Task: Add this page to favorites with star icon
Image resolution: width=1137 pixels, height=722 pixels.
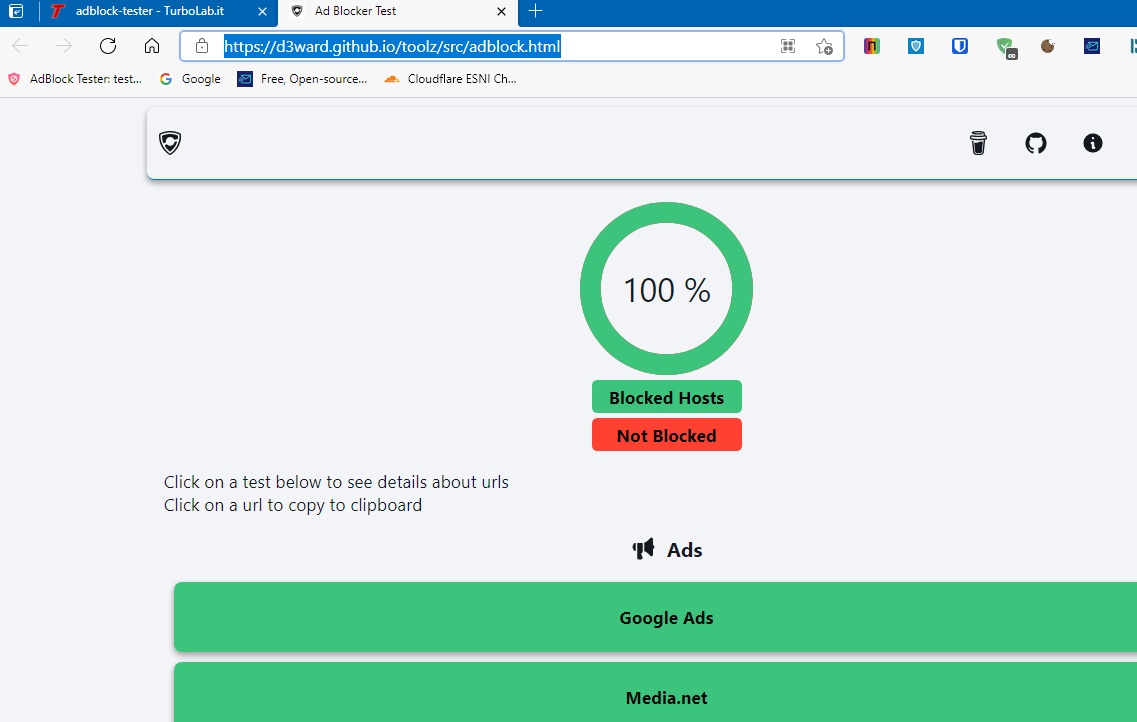Action: (x=824, y=46)
